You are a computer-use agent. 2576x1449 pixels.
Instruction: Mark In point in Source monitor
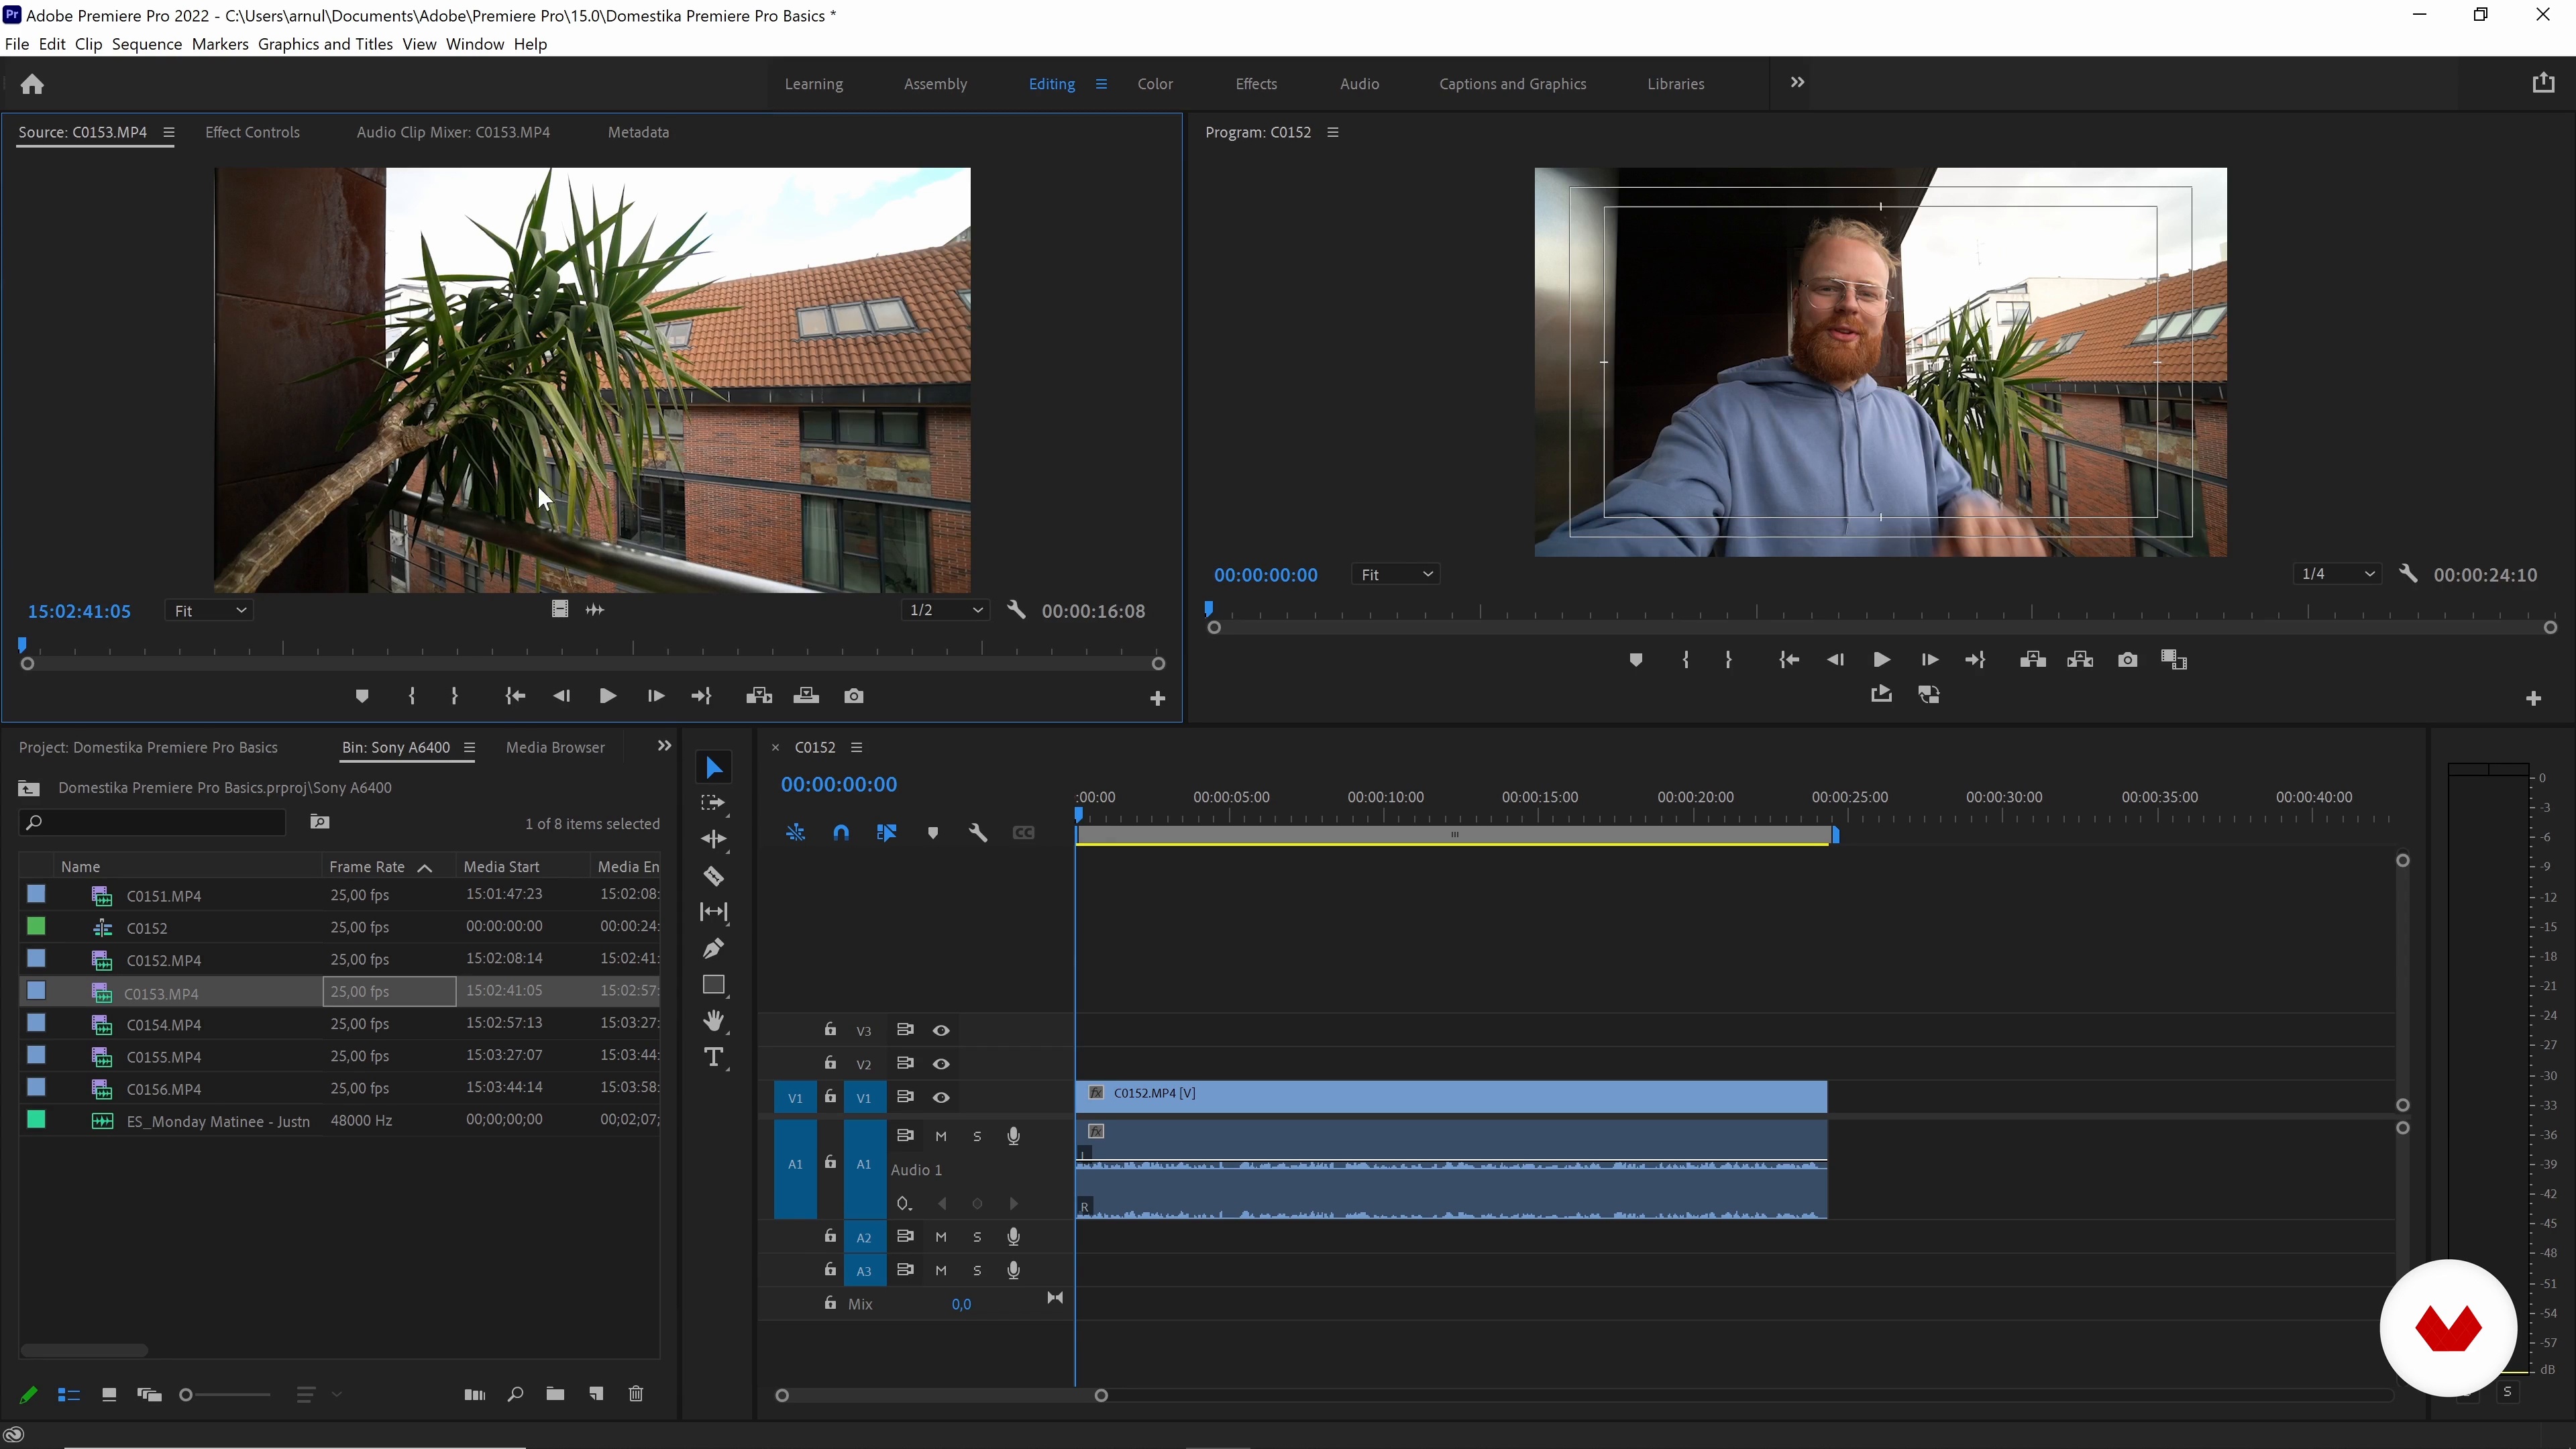[412, 696]
